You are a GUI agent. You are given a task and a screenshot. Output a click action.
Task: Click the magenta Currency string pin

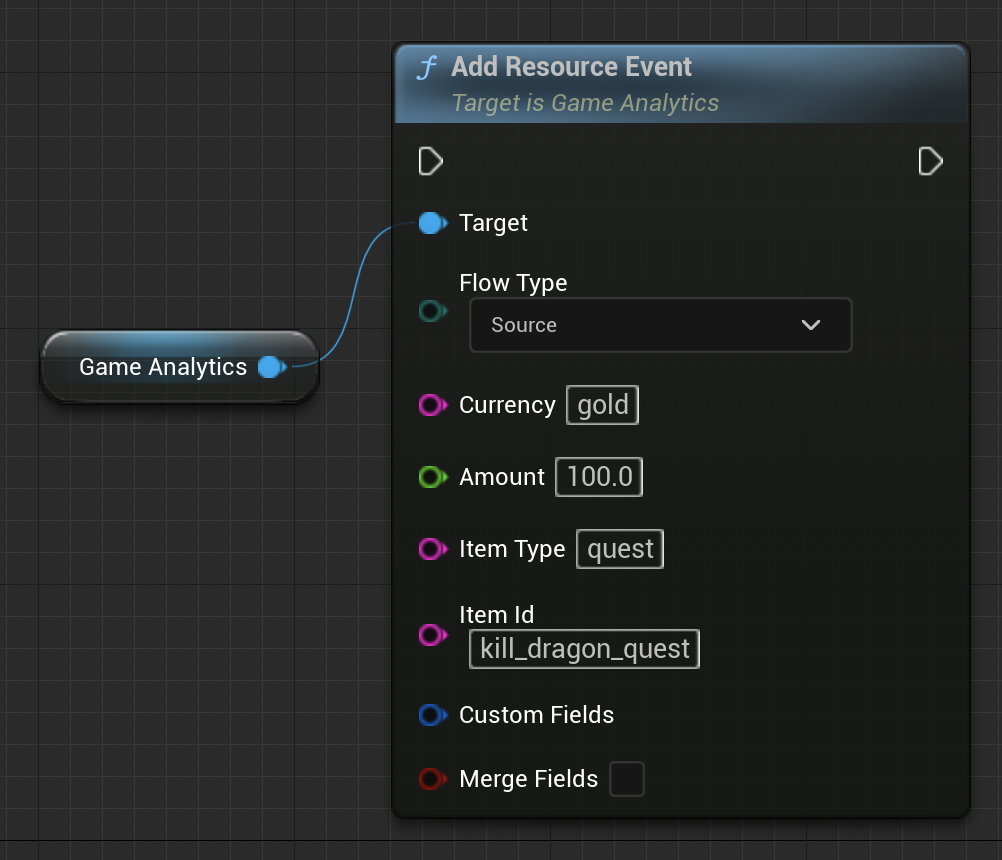click(x=431, y=405)
